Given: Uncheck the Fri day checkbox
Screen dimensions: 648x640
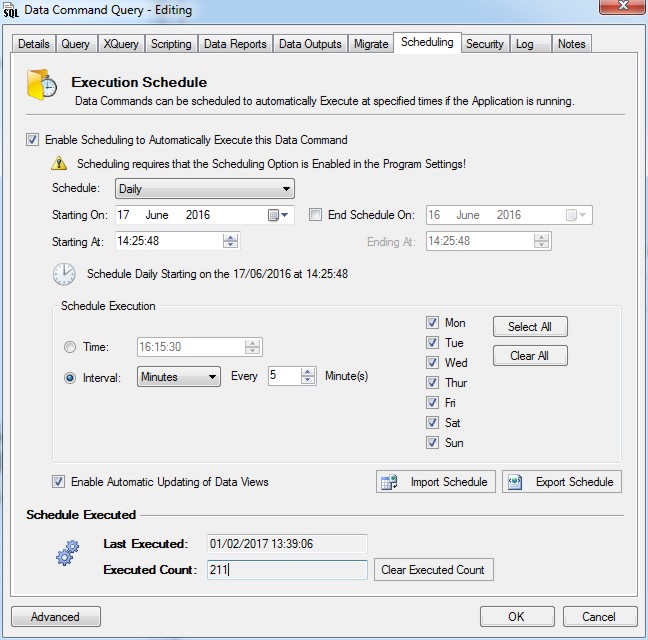Looking at the screenshot, I should tap(432, 402).
